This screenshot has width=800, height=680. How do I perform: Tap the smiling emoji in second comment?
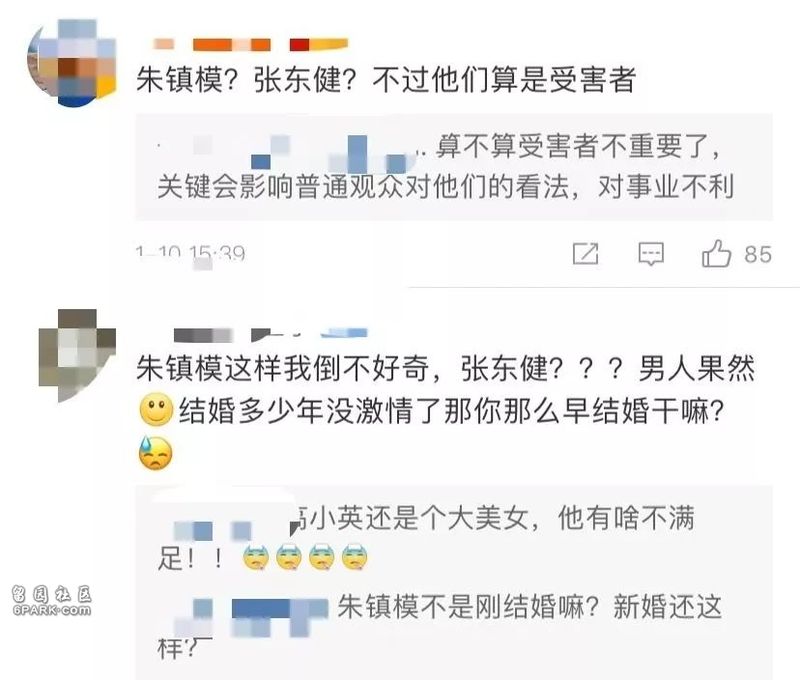click(x=156, y=410)
